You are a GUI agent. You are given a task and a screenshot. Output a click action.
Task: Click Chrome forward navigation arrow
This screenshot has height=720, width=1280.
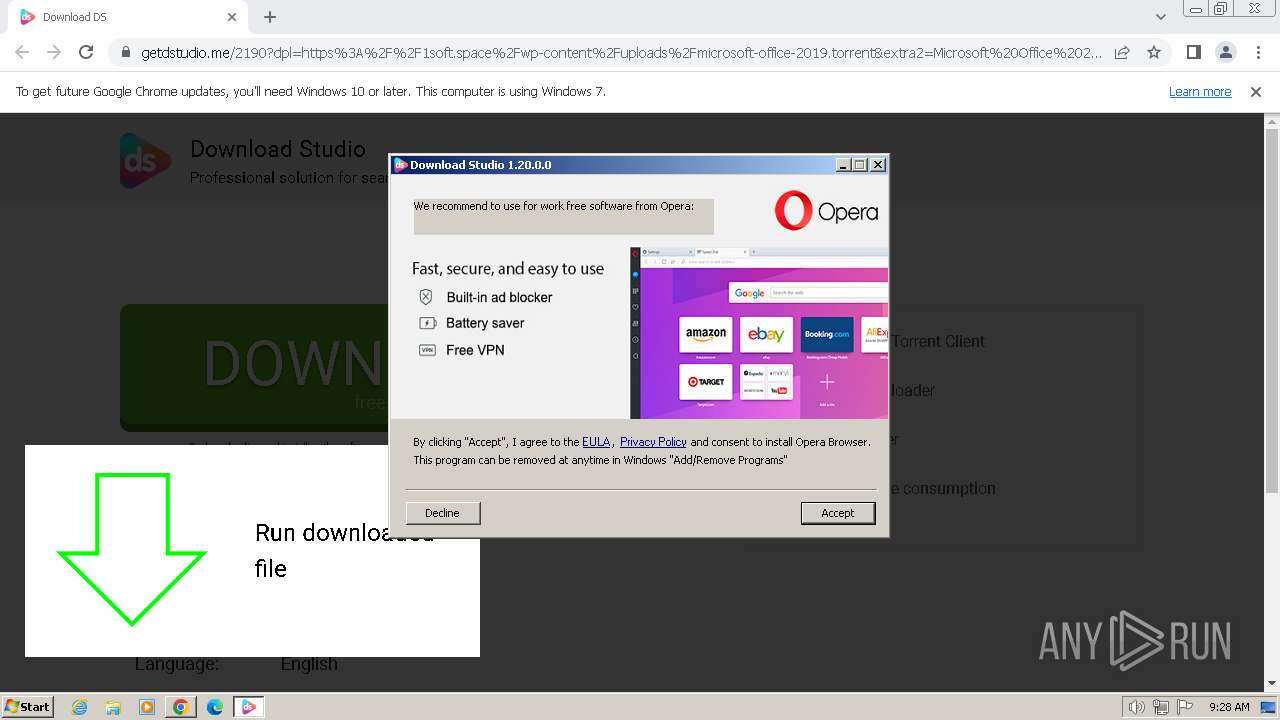tap(54, 52)
